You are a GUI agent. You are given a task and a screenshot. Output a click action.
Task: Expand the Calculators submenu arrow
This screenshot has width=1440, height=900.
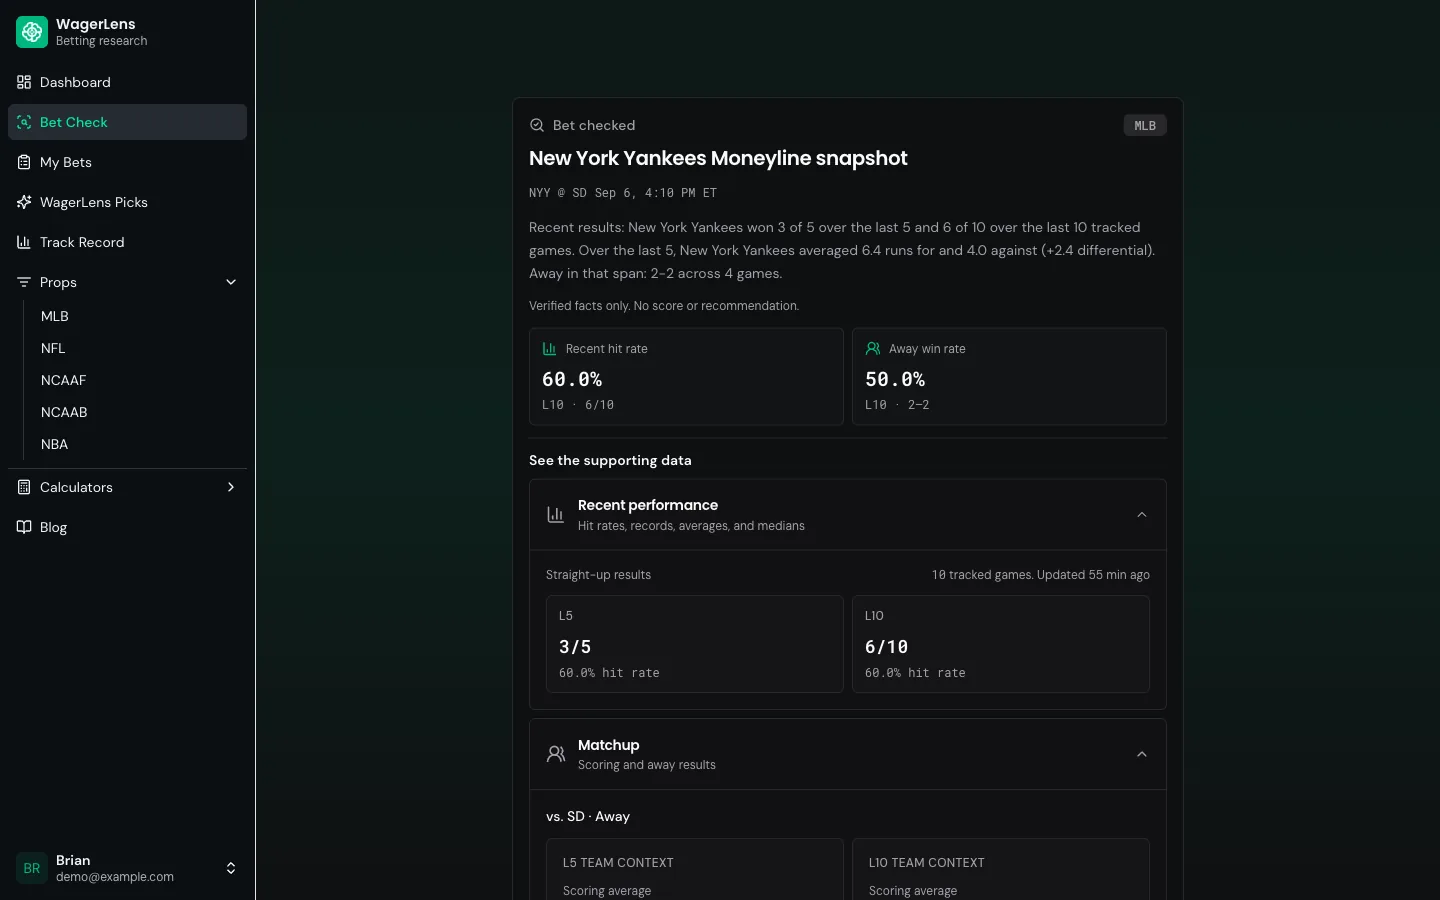pos(231,487)
